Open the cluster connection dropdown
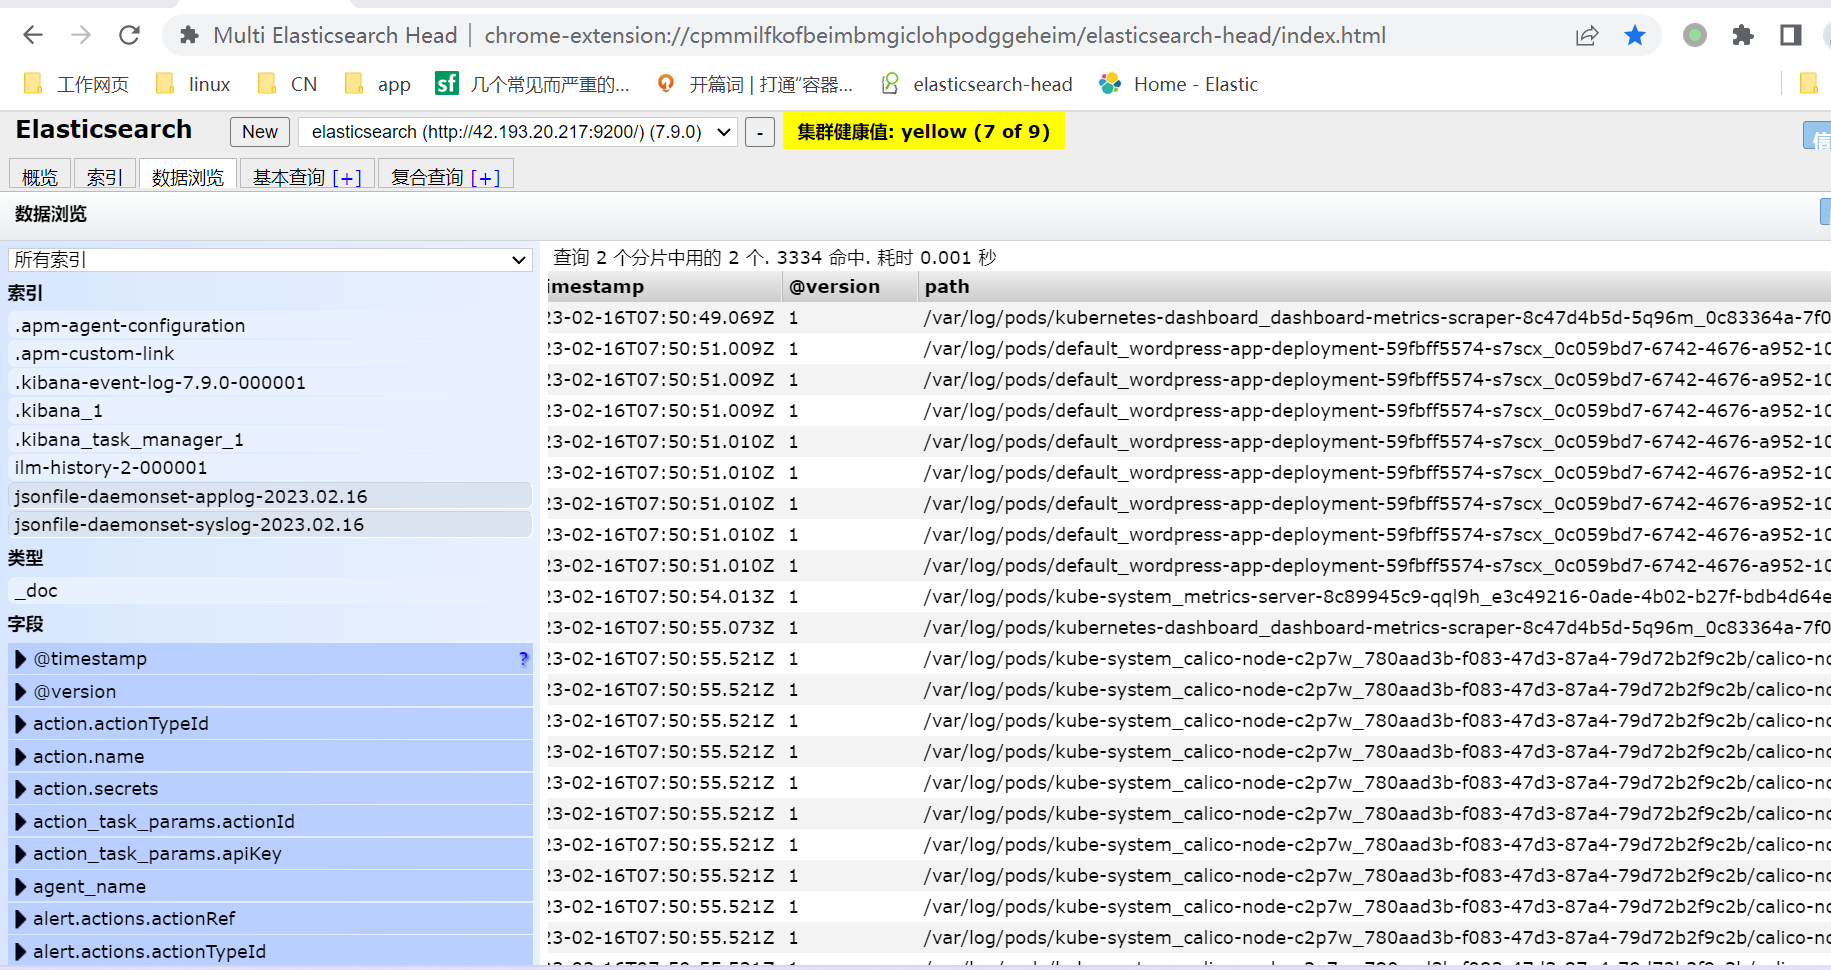1831x970 pixels. [518, 132]
